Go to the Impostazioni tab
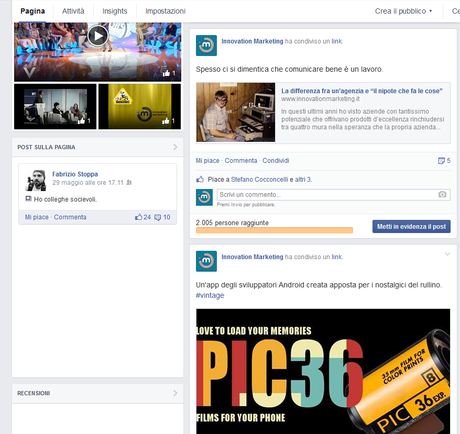Viewport: 460px width, 434px height. 165,11
